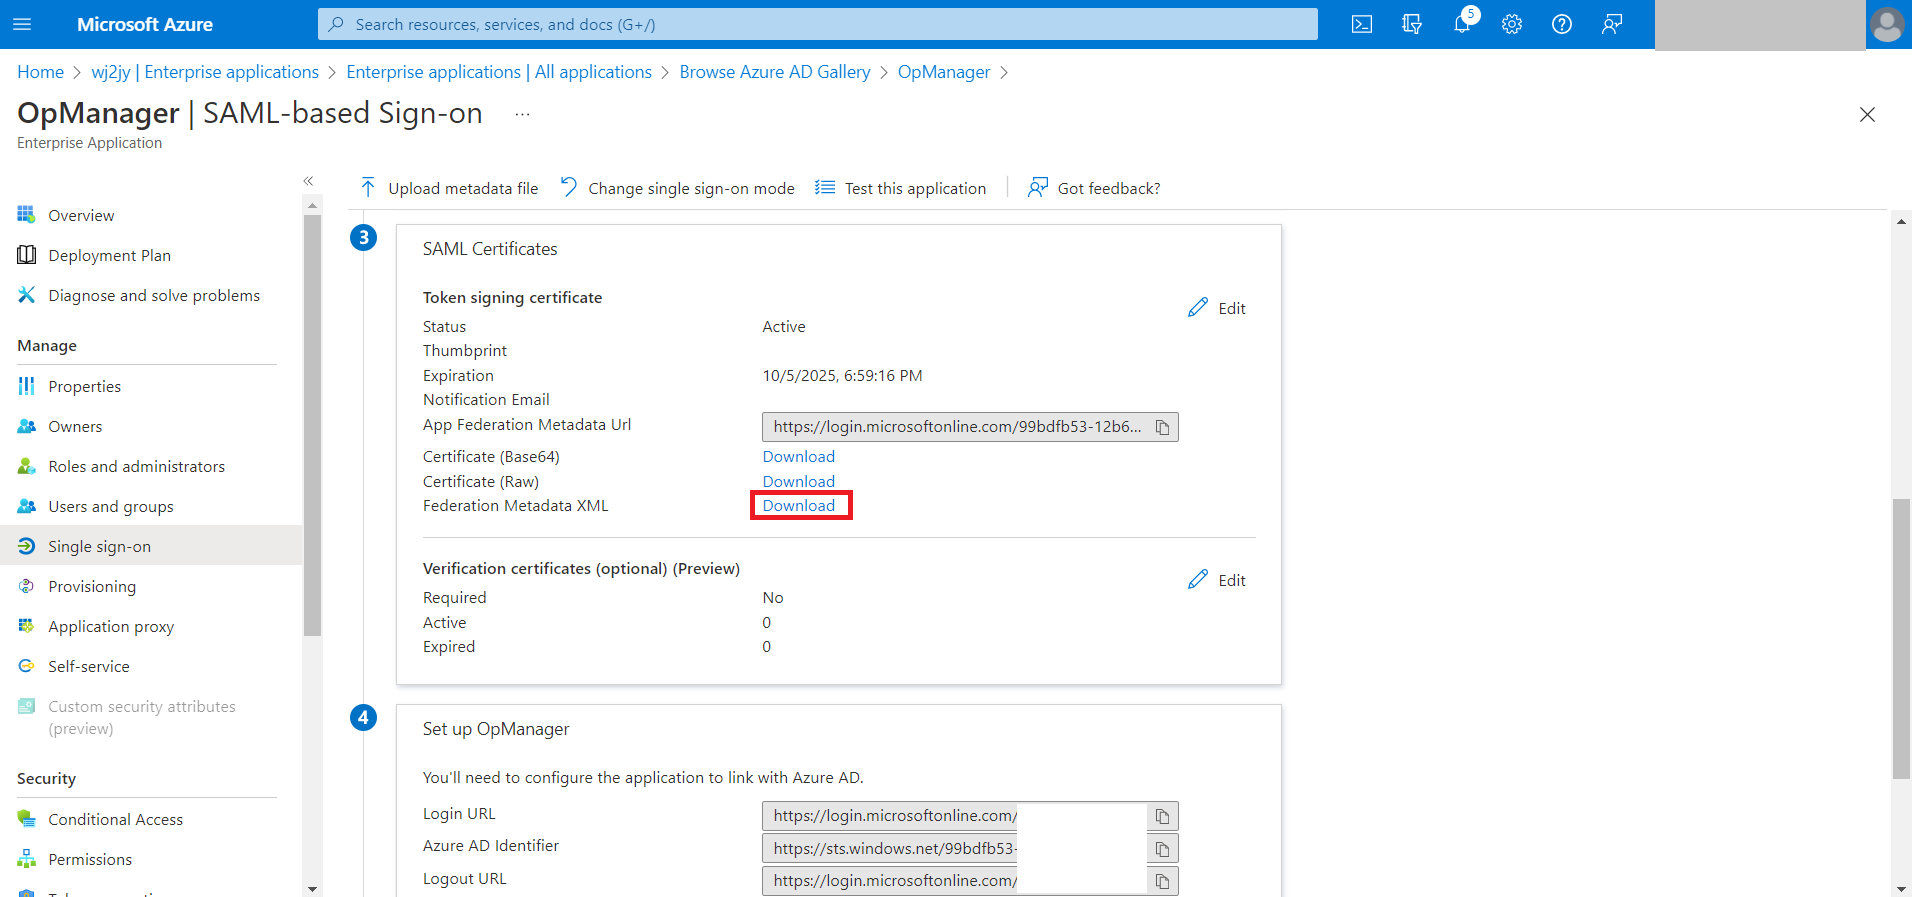Open more options ellipsis beside title
This screenshot has width=1912, height=897.
[x=522, y=114]
